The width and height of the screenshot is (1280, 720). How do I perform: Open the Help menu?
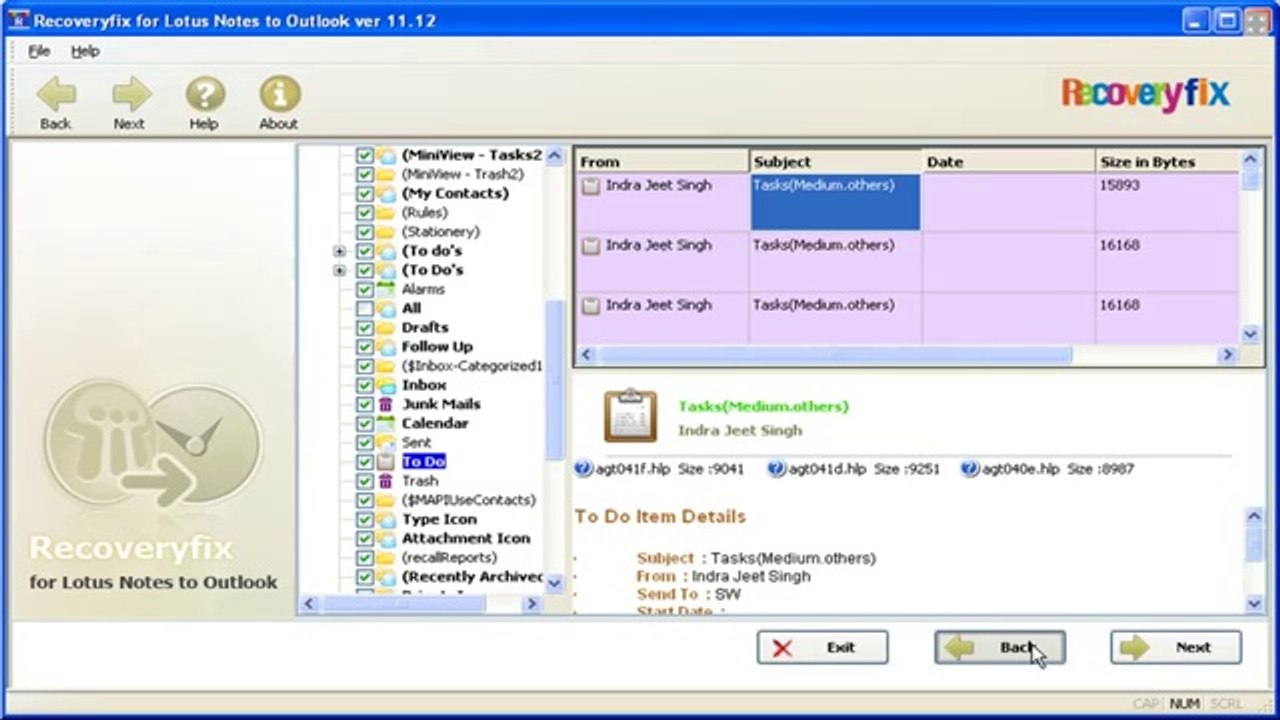pos(85,51)
